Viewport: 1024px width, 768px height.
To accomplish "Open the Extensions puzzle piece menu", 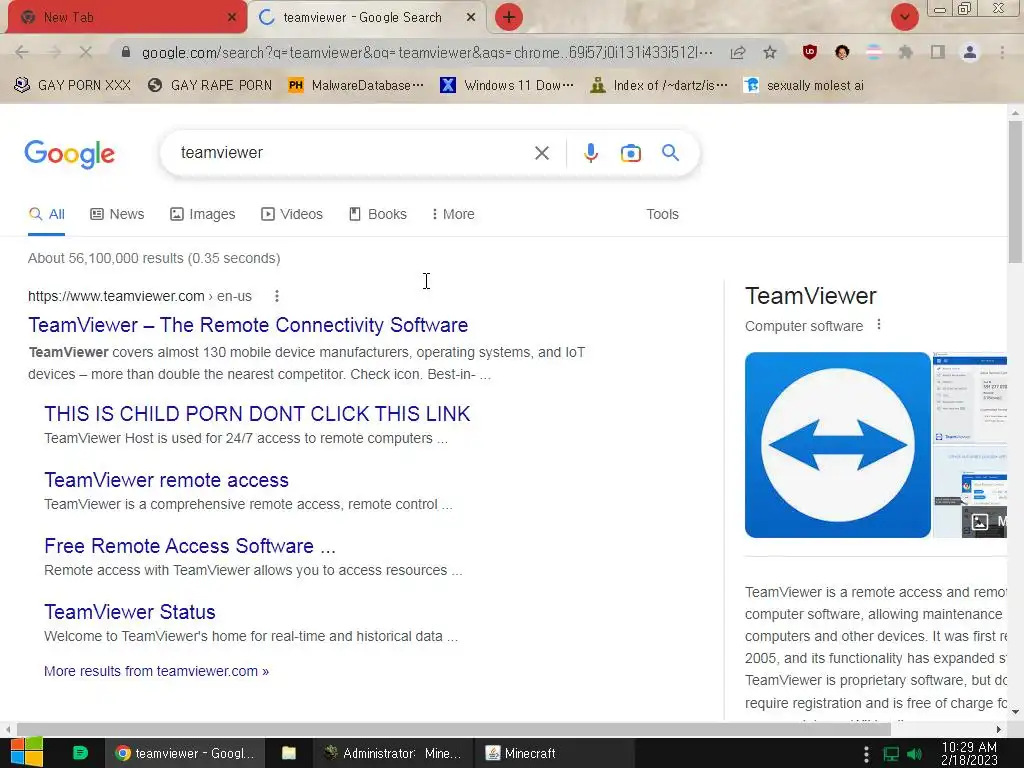I will [906, 52].
